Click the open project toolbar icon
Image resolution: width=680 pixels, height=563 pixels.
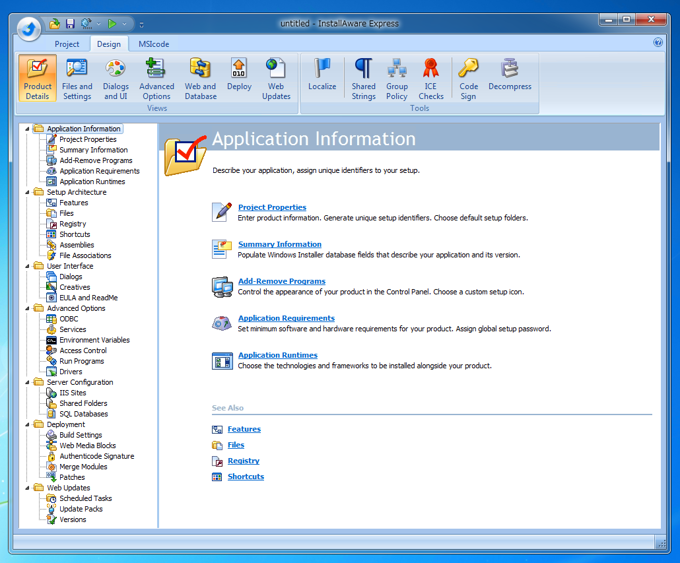coord(54,24)
